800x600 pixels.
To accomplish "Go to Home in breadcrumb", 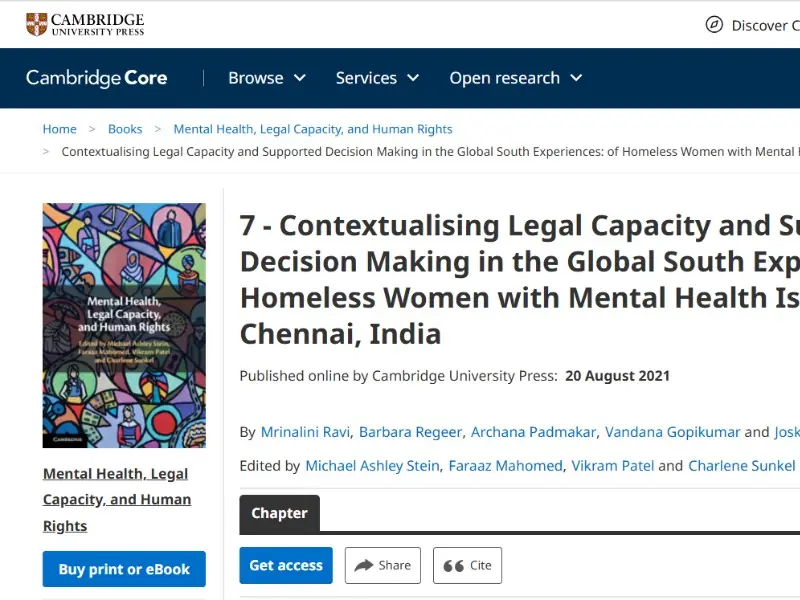I will pyautogui.click(x=60, y=129).
